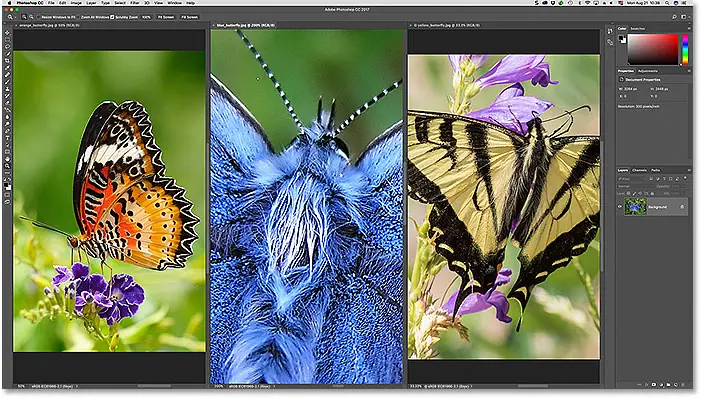
Task: Select the Clone Stamp tool
Action: point(8,88)
